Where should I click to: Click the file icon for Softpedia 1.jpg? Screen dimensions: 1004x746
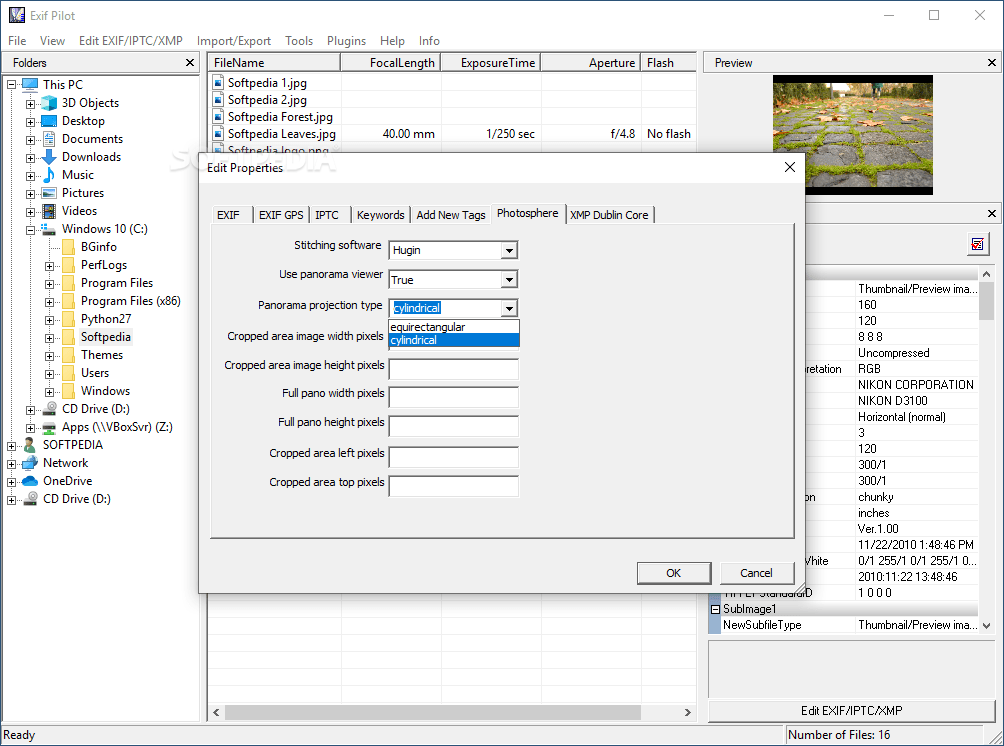(x=218, y=83)
